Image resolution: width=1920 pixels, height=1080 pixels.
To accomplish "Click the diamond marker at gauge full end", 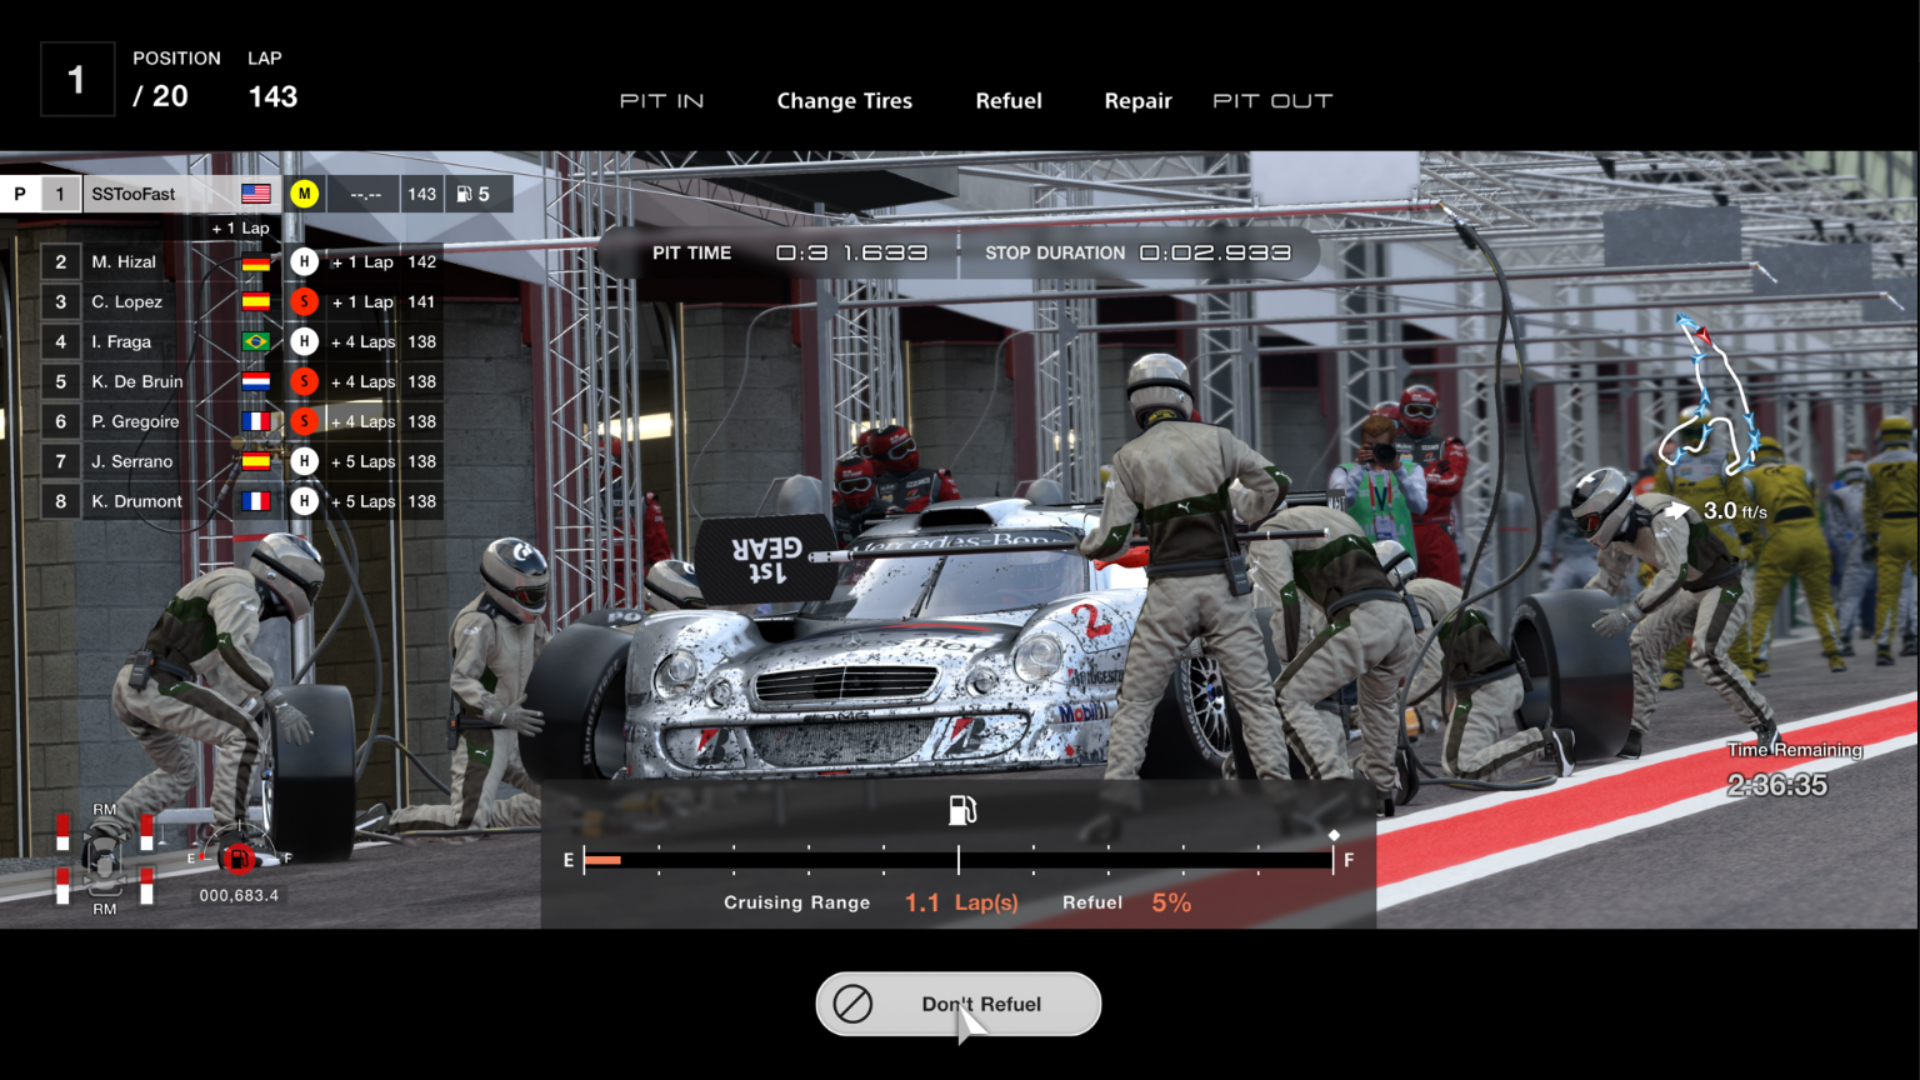I will (x=1334, y=835).
